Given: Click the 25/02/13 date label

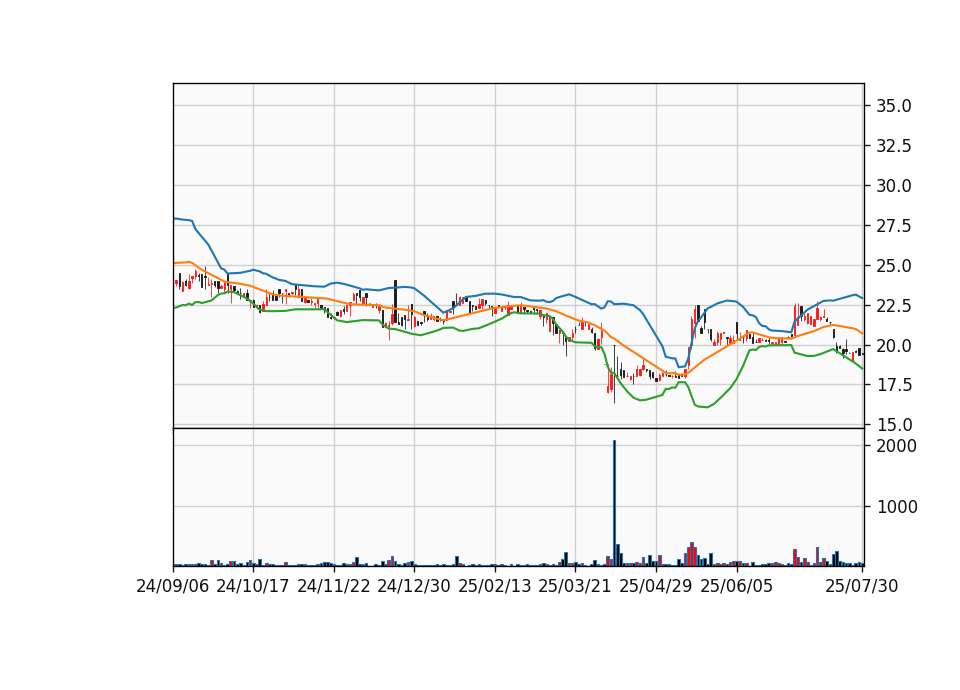Looking at the screenshot, I should point(495,587).
